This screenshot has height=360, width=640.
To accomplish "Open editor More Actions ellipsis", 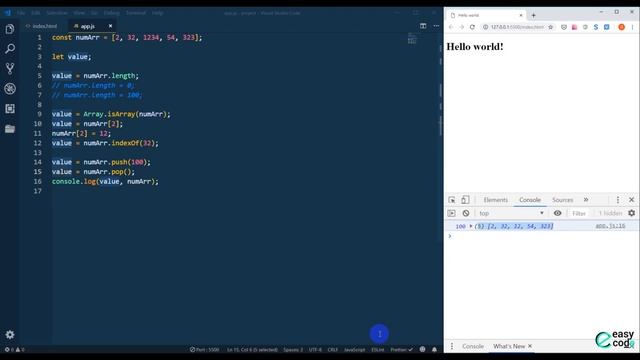I will click(x=436, y=26).
